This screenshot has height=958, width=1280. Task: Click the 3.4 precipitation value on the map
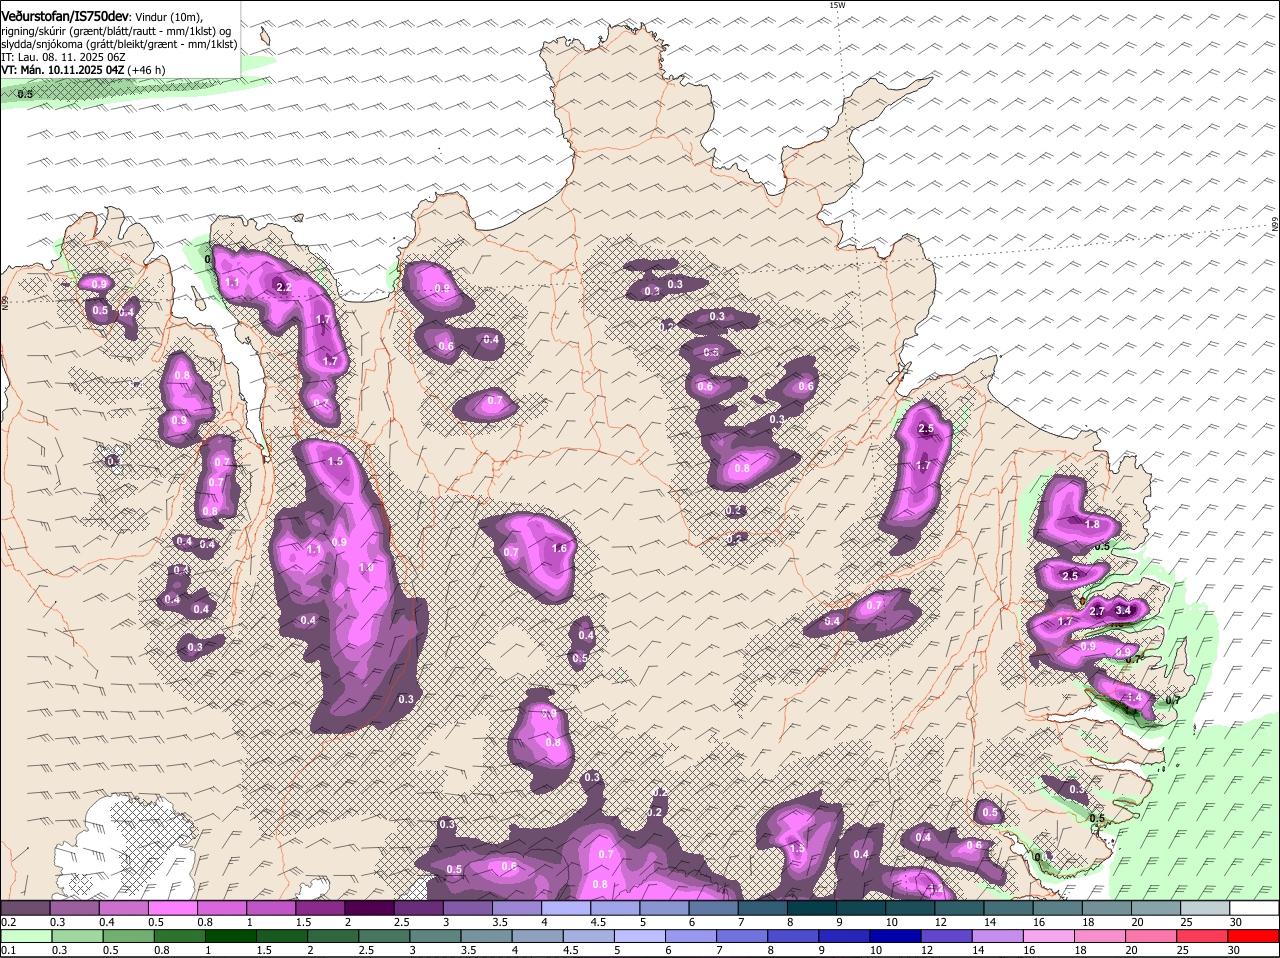pyautogui.click(x=1123, y=610)
